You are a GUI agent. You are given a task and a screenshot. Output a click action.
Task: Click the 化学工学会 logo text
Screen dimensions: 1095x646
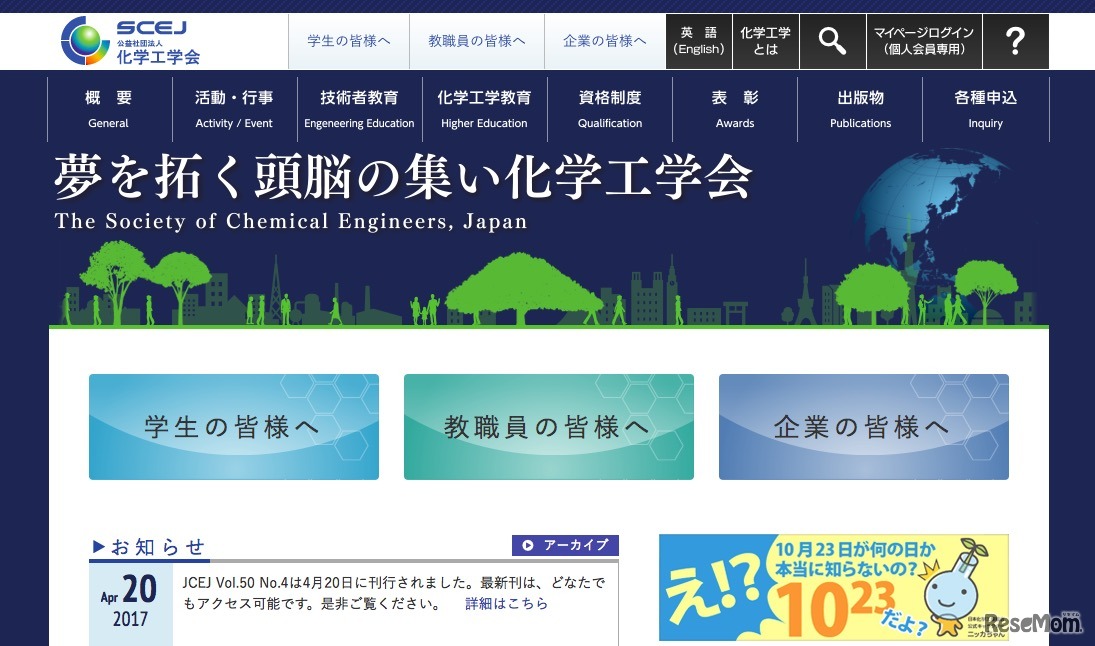[x=158, y=57]
